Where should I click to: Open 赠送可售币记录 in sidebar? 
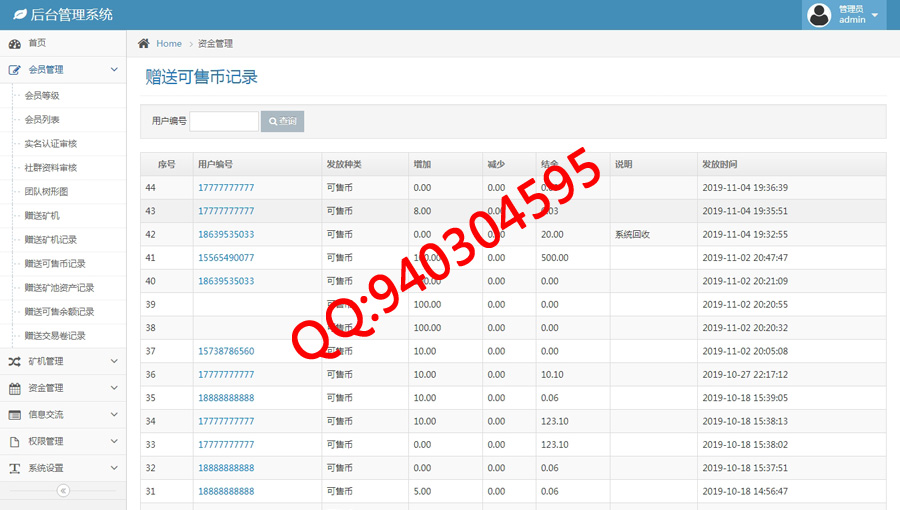coord(55,264)
